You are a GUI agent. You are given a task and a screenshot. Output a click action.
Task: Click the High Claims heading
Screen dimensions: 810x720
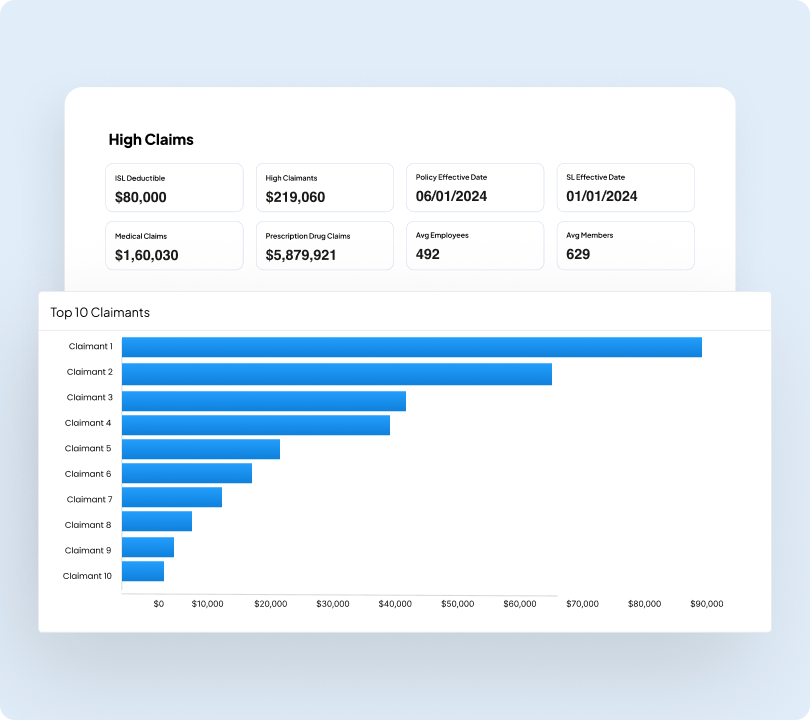pos(152,139)
